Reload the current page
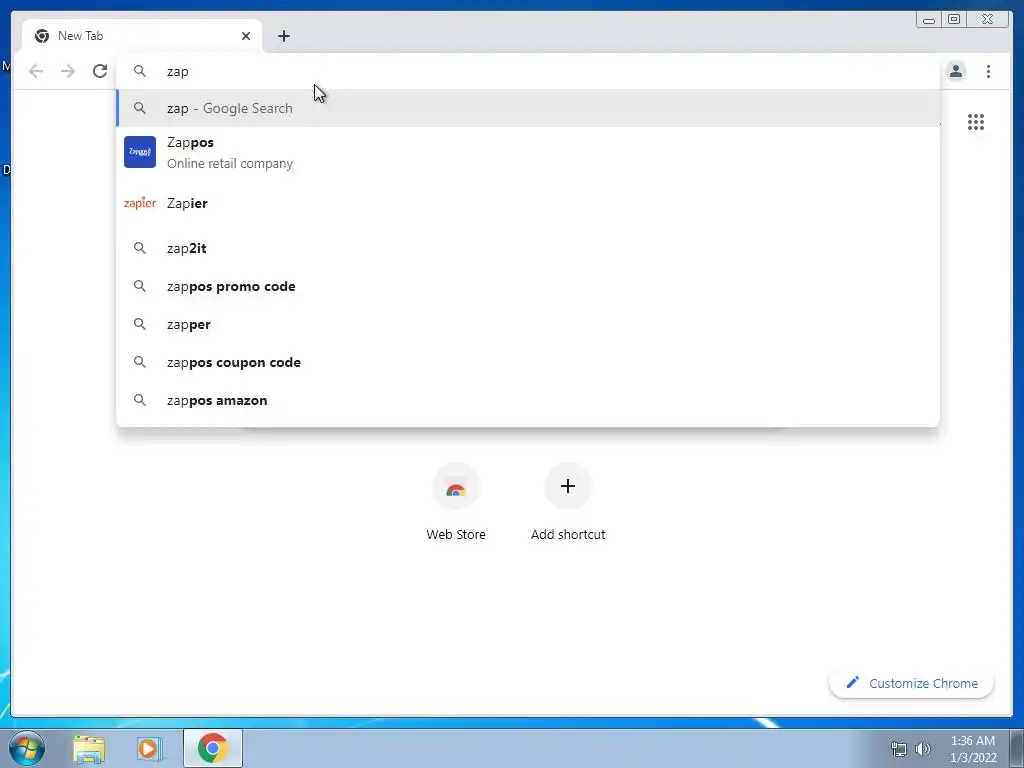Image resolution: width=1024 pixels, height=768 pixels. coord(100,71)
